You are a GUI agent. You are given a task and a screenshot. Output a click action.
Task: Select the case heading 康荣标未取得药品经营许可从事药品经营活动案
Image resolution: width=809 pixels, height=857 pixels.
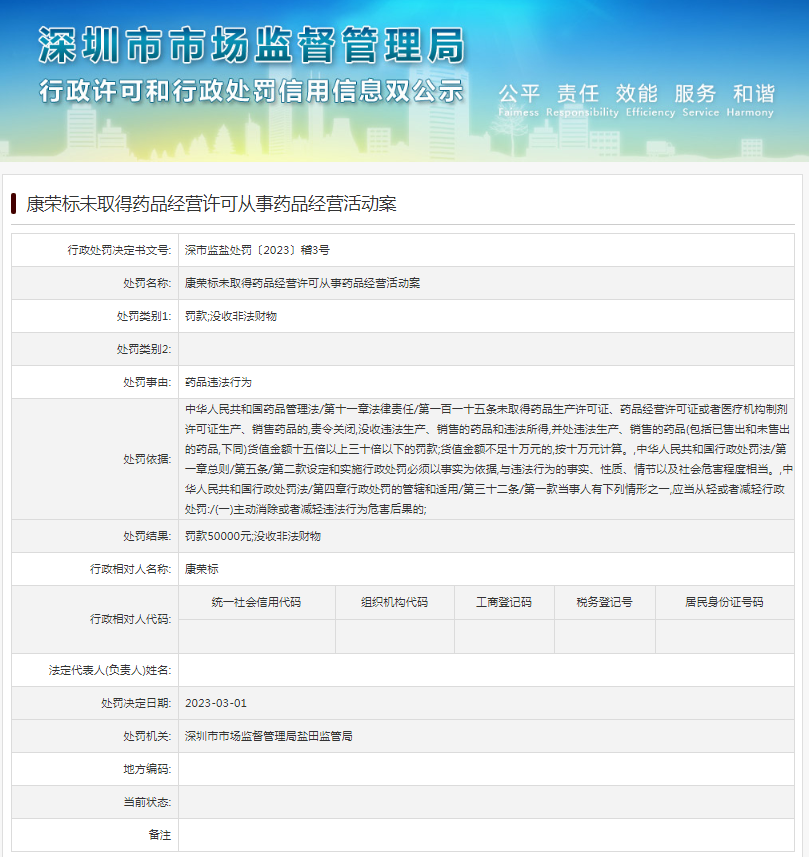point(211,204)
